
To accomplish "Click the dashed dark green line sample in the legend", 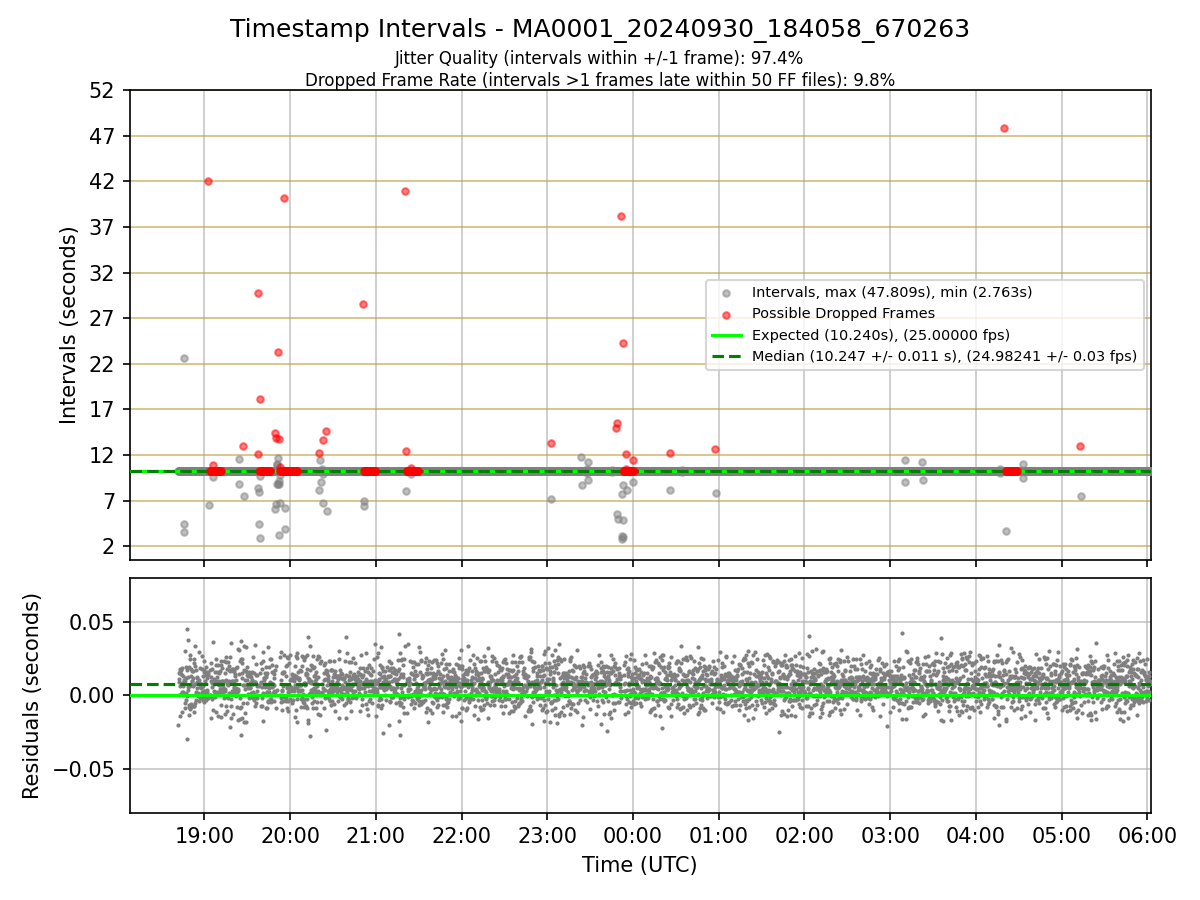I will pyautogui.click(x=727, y=356).
